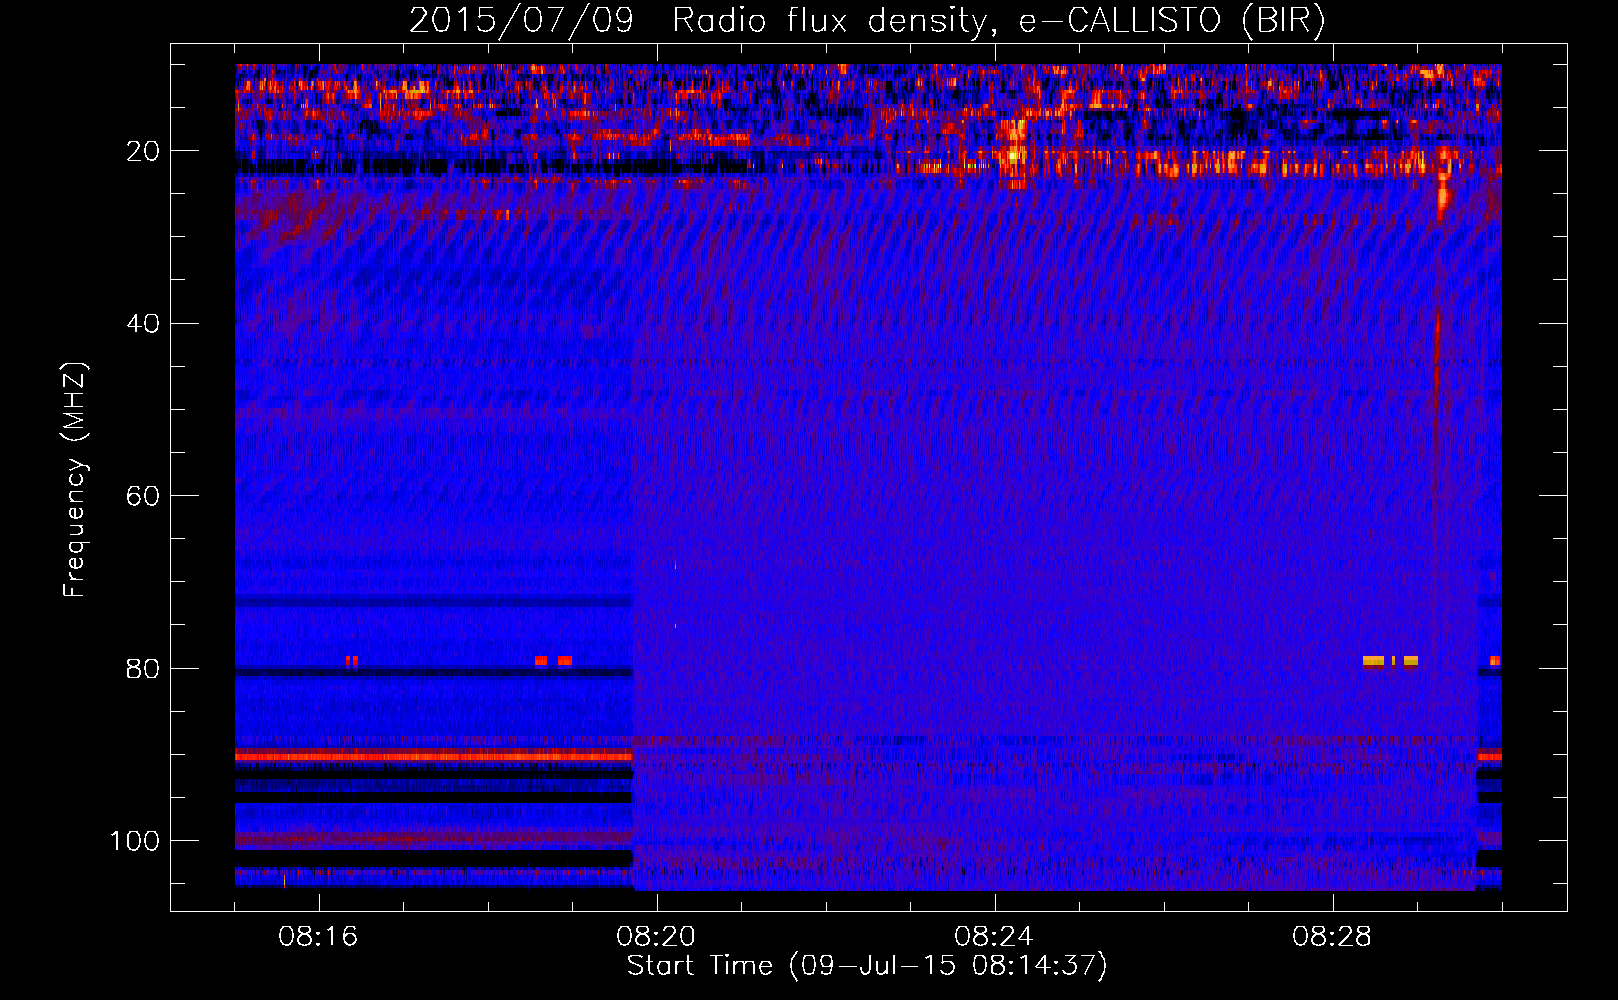Image resolution: width=1618 pixels, height=1000 pixels.
Task: Click the bright red band near 90 MHz
Action: (433, 756)
